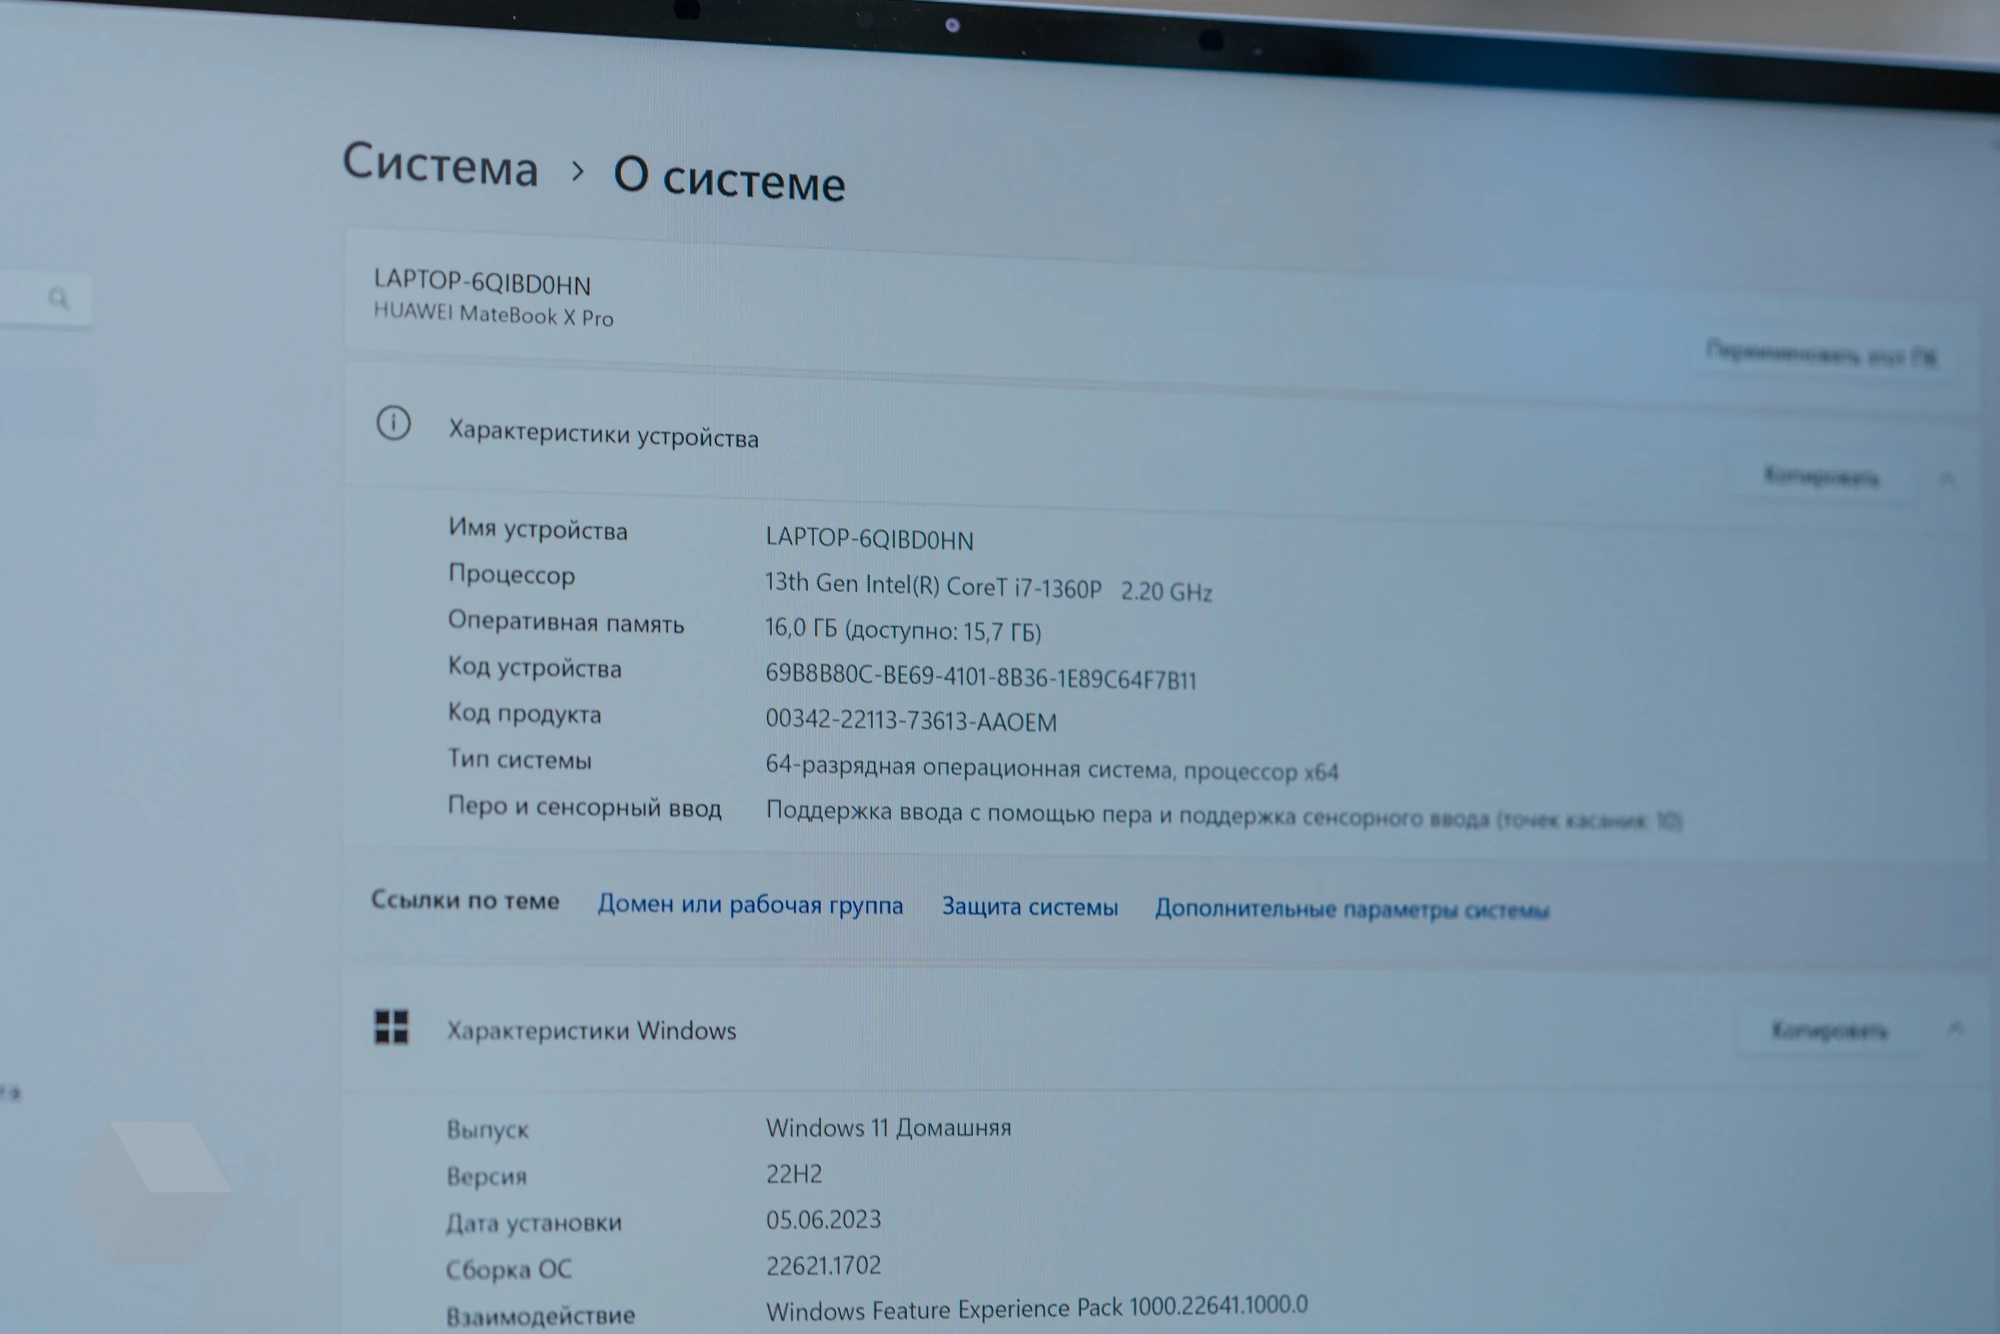Click the Windows logo icon beside Характеристики Windows
2000x1334 pixels.
(391, 1026)
